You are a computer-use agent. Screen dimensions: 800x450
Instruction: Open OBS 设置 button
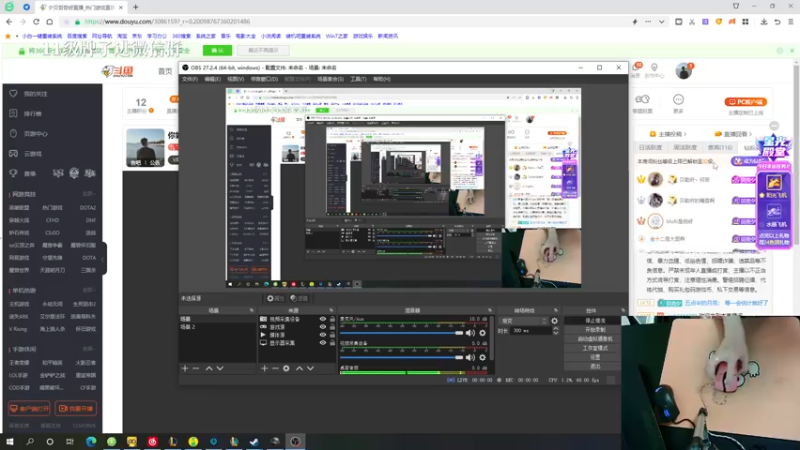click(595, 358)
